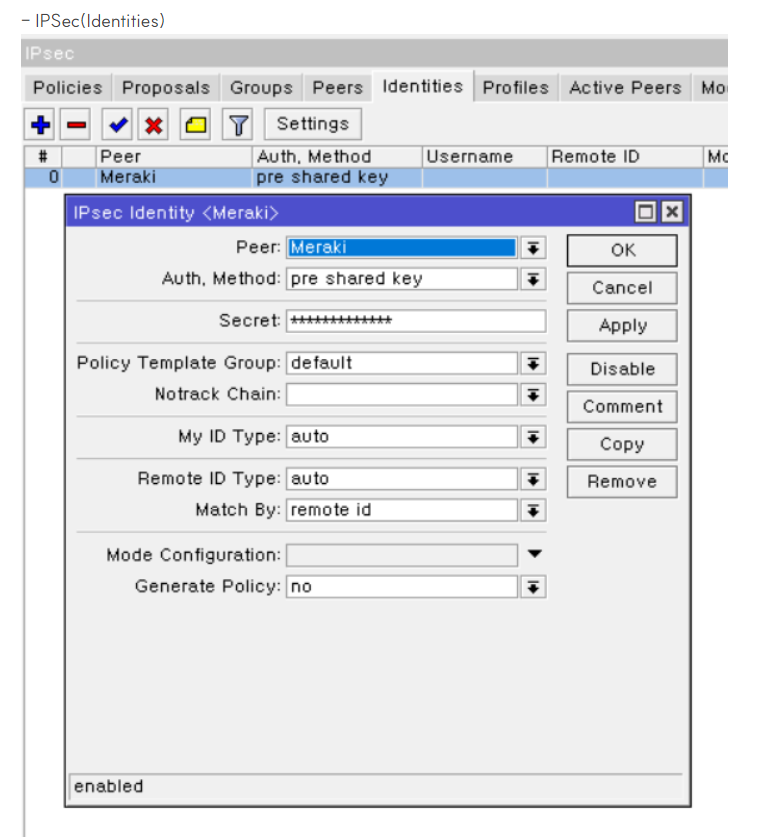Focus the Peer field showing Meraki

click(402, 248)
